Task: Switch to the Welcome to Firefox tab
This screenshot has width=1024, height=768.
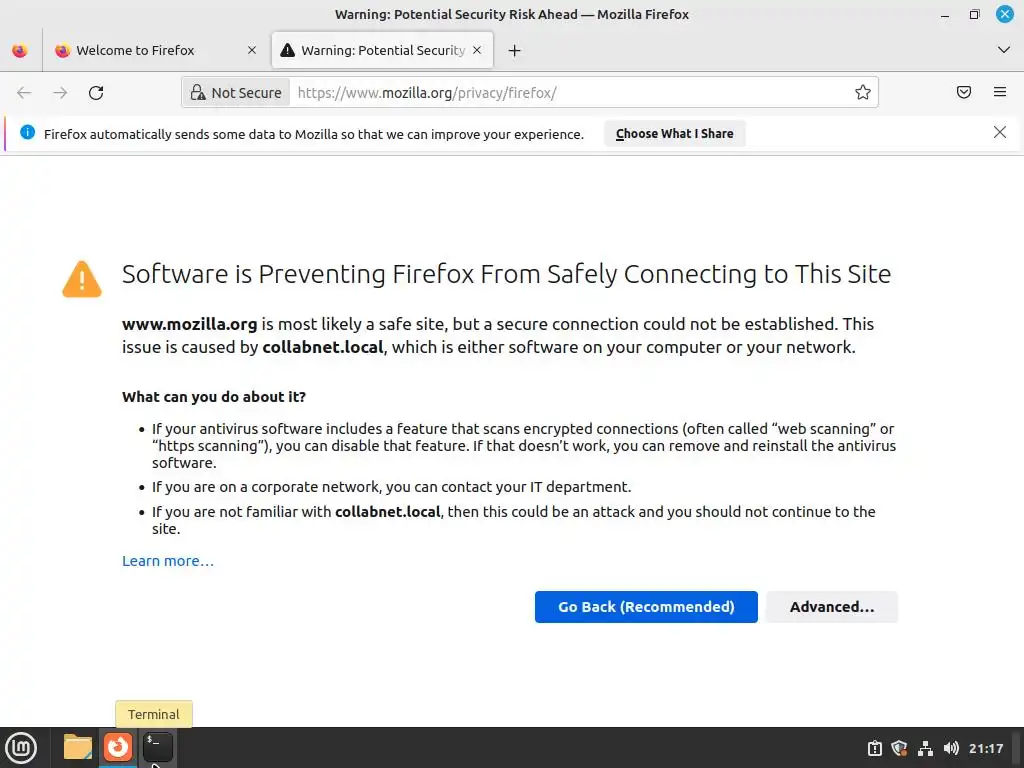Action: click(150, 51)
